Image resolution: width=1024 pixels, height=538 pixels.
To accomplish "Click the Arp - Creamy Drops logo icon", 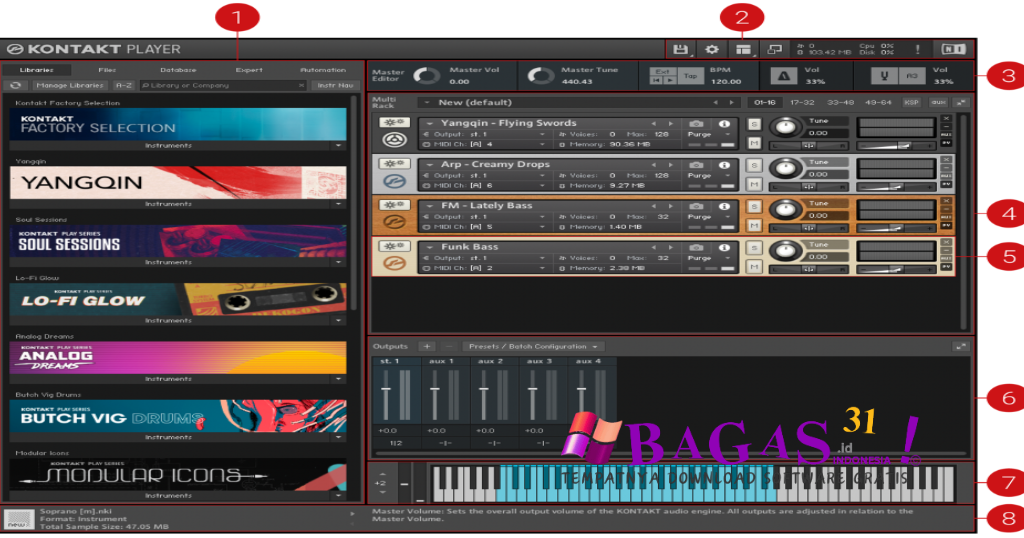I will [394, 181].
